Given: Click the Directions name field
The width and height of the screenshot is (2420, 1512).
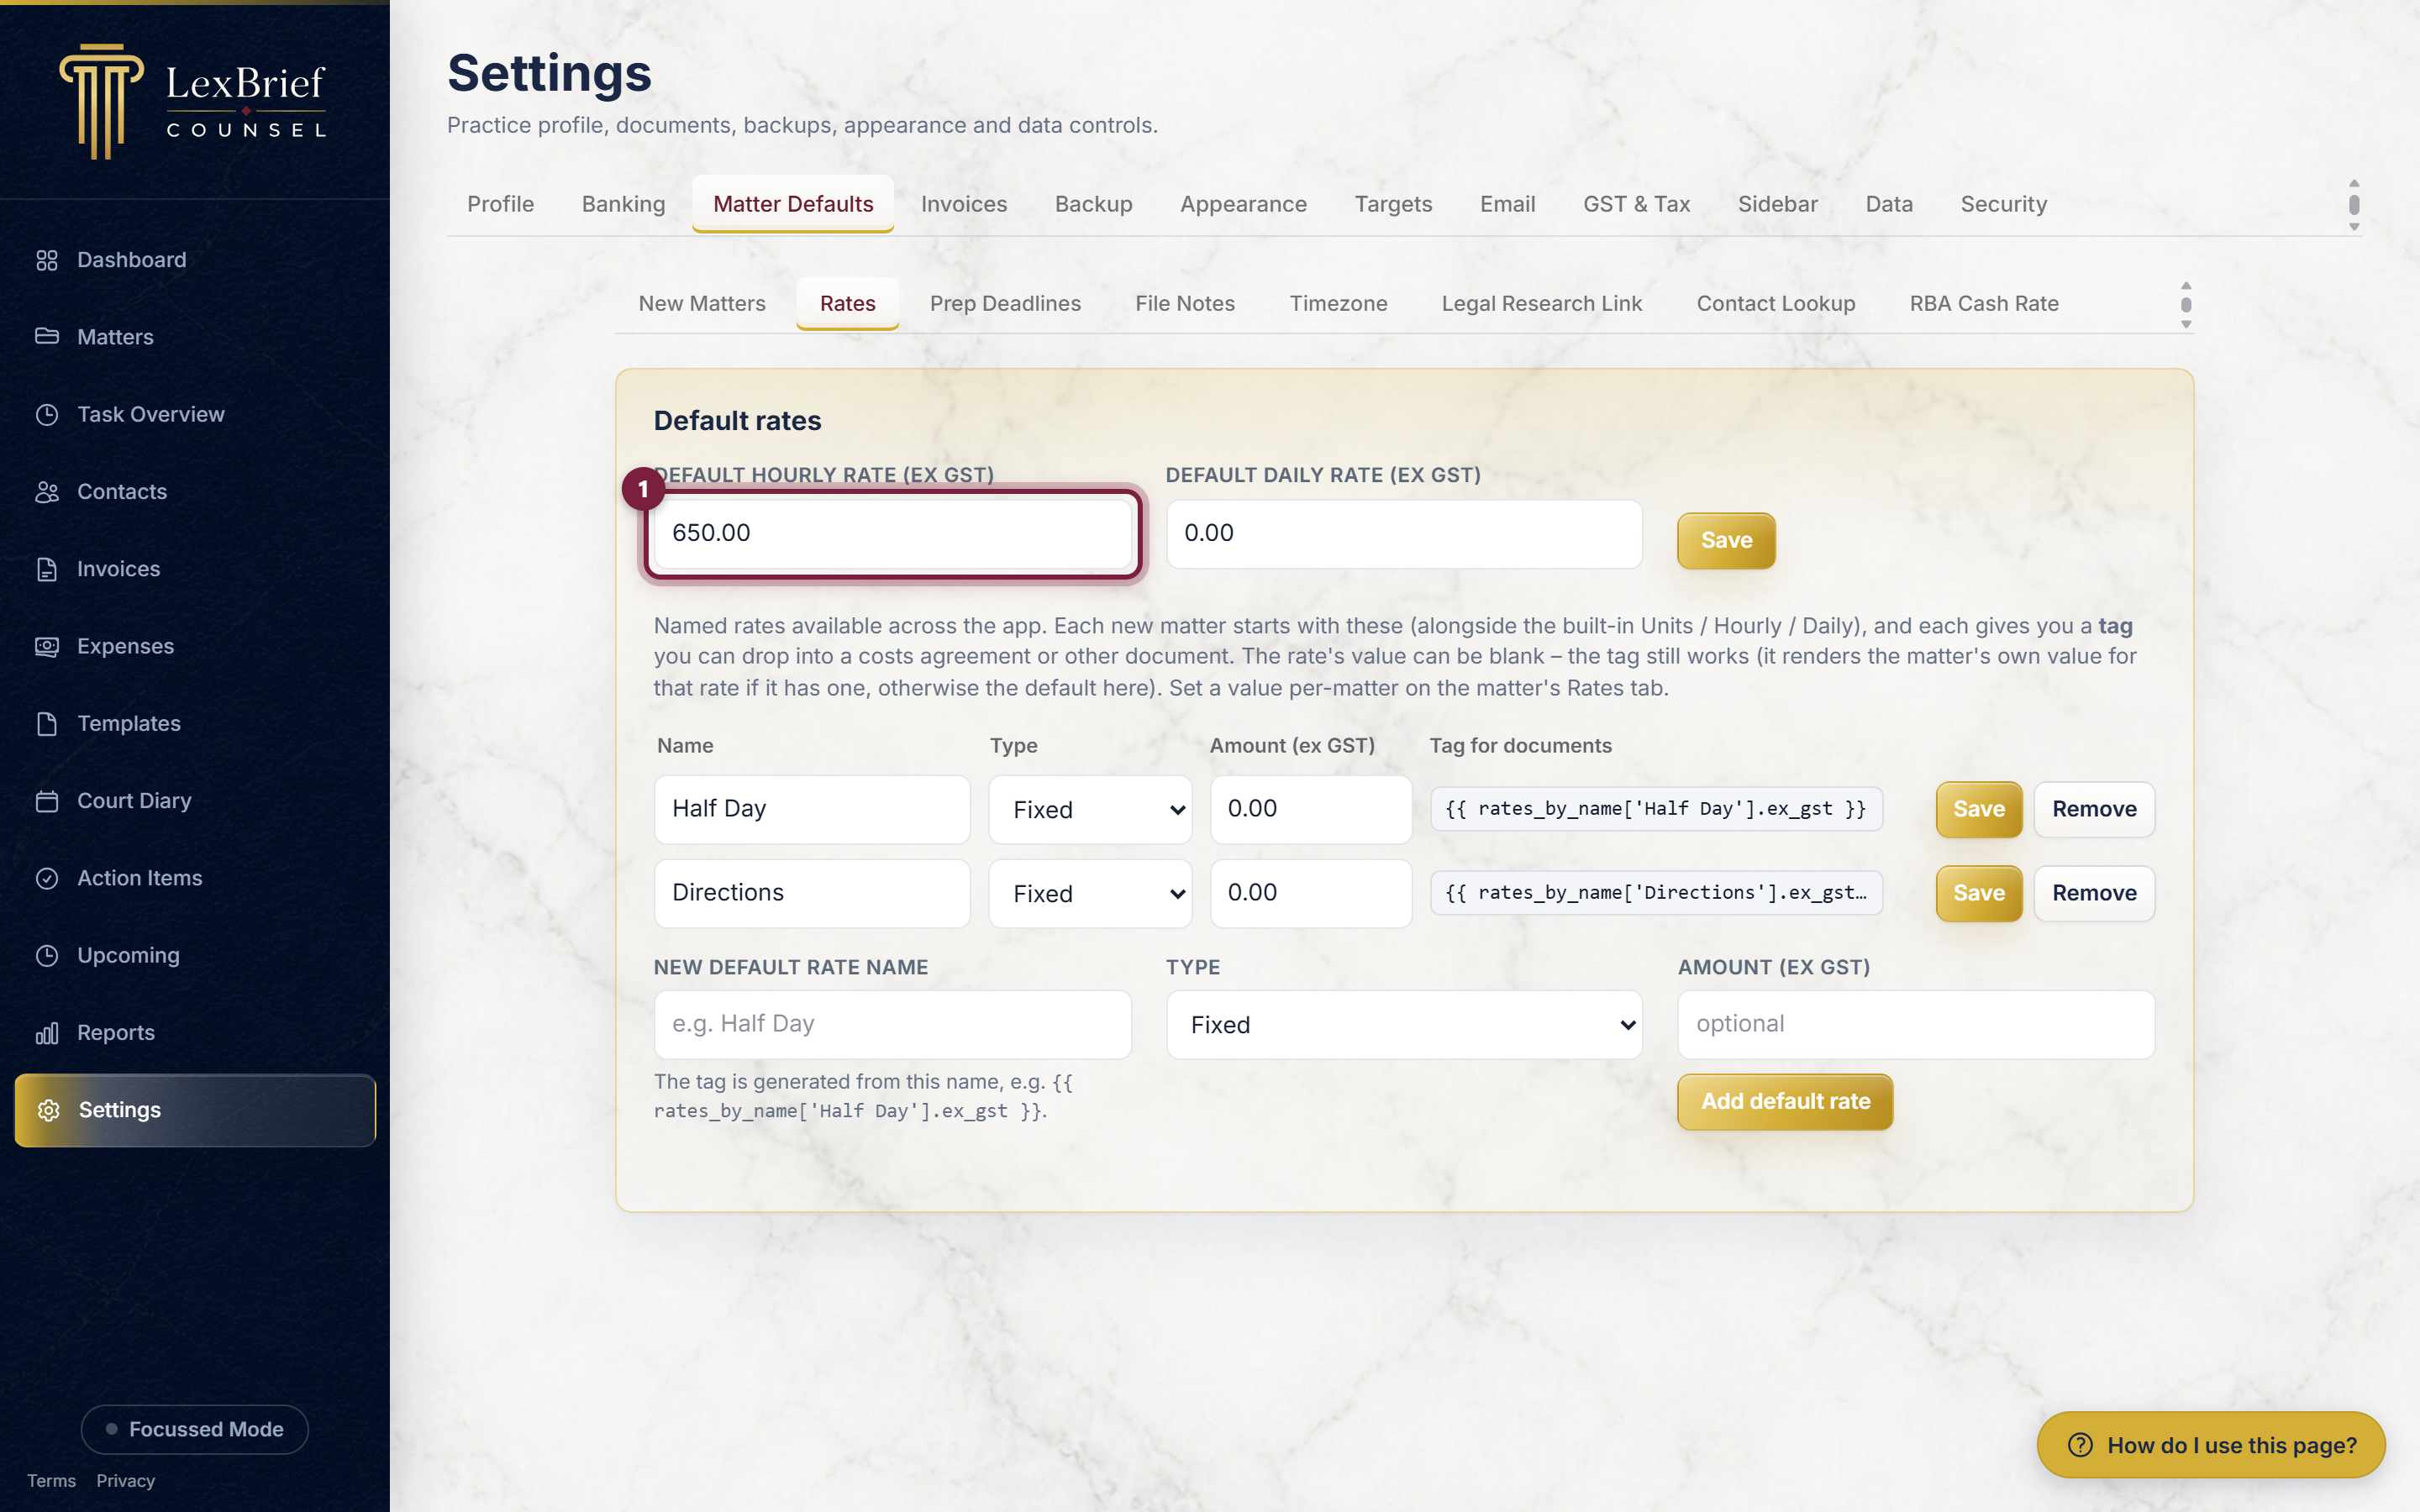Looking at the screenshot, I should (812, 893).
